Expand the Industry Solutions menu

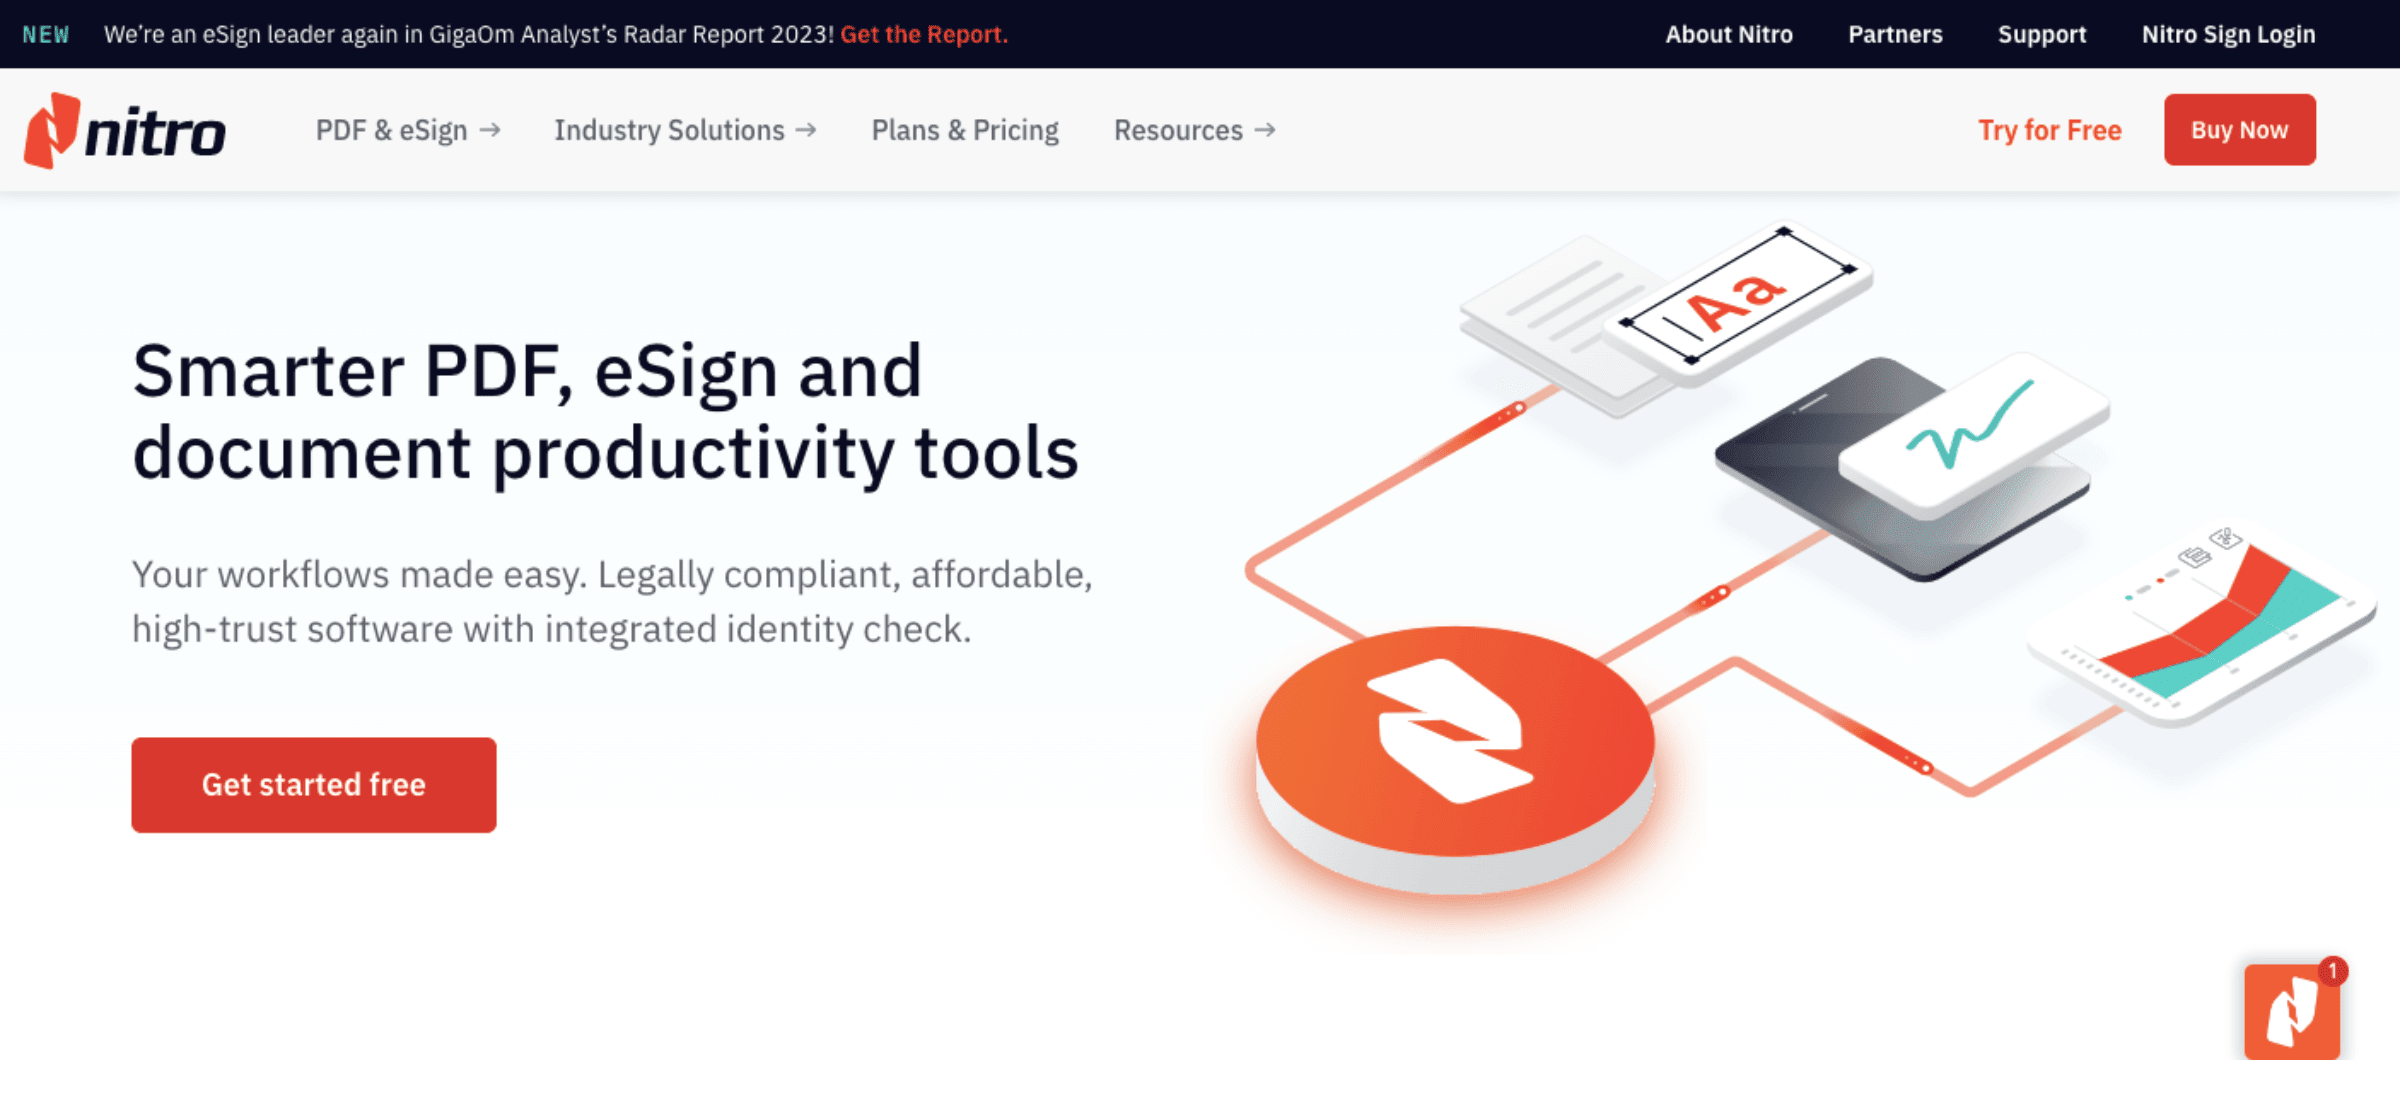685,131
